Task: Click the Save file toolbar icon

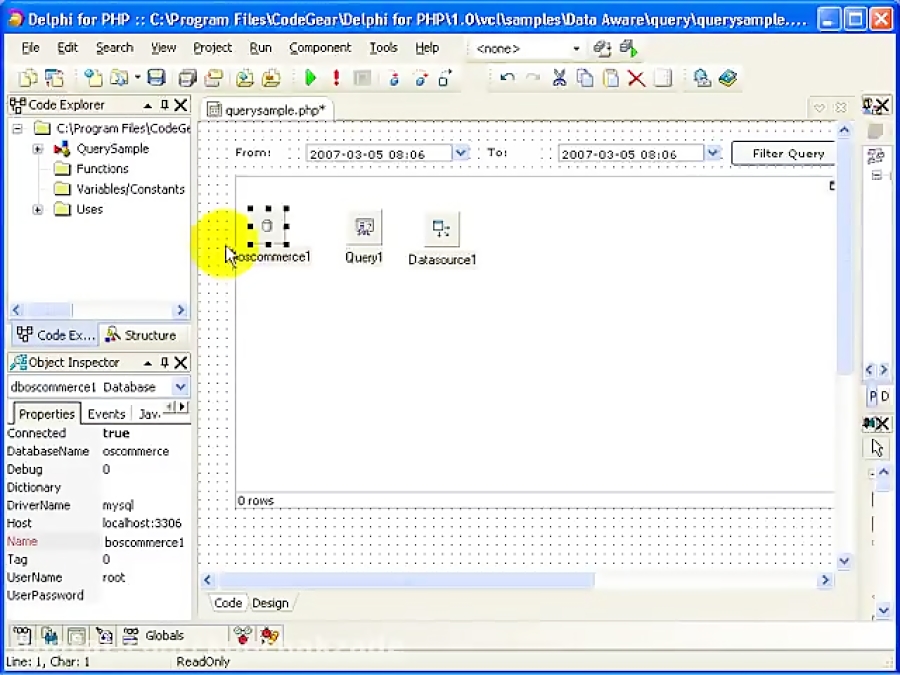Action: click(x=158, y=78)
